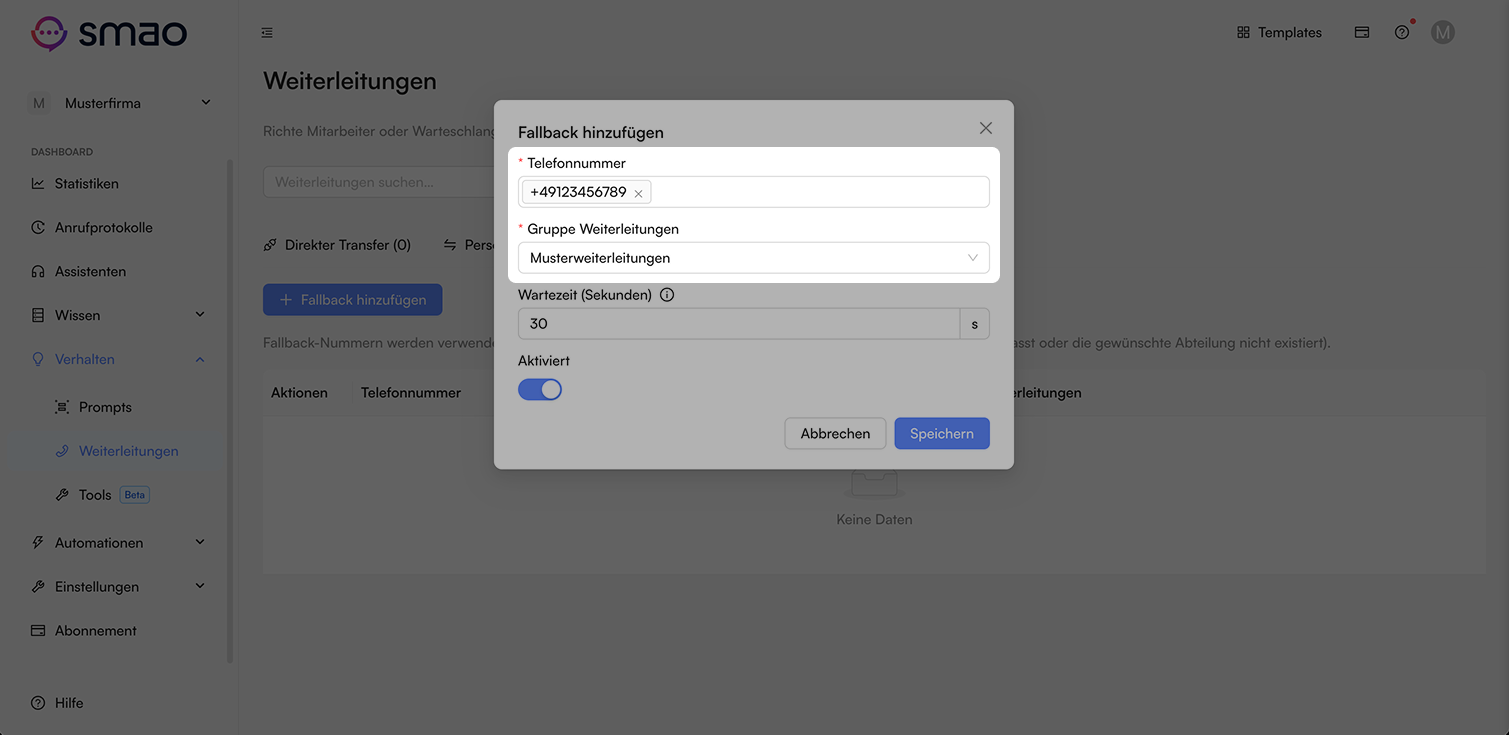Screen dimensions: 1509x735
Task: Close the Fallback hinzufügen dialog
Action: click(x=986, y=128)
